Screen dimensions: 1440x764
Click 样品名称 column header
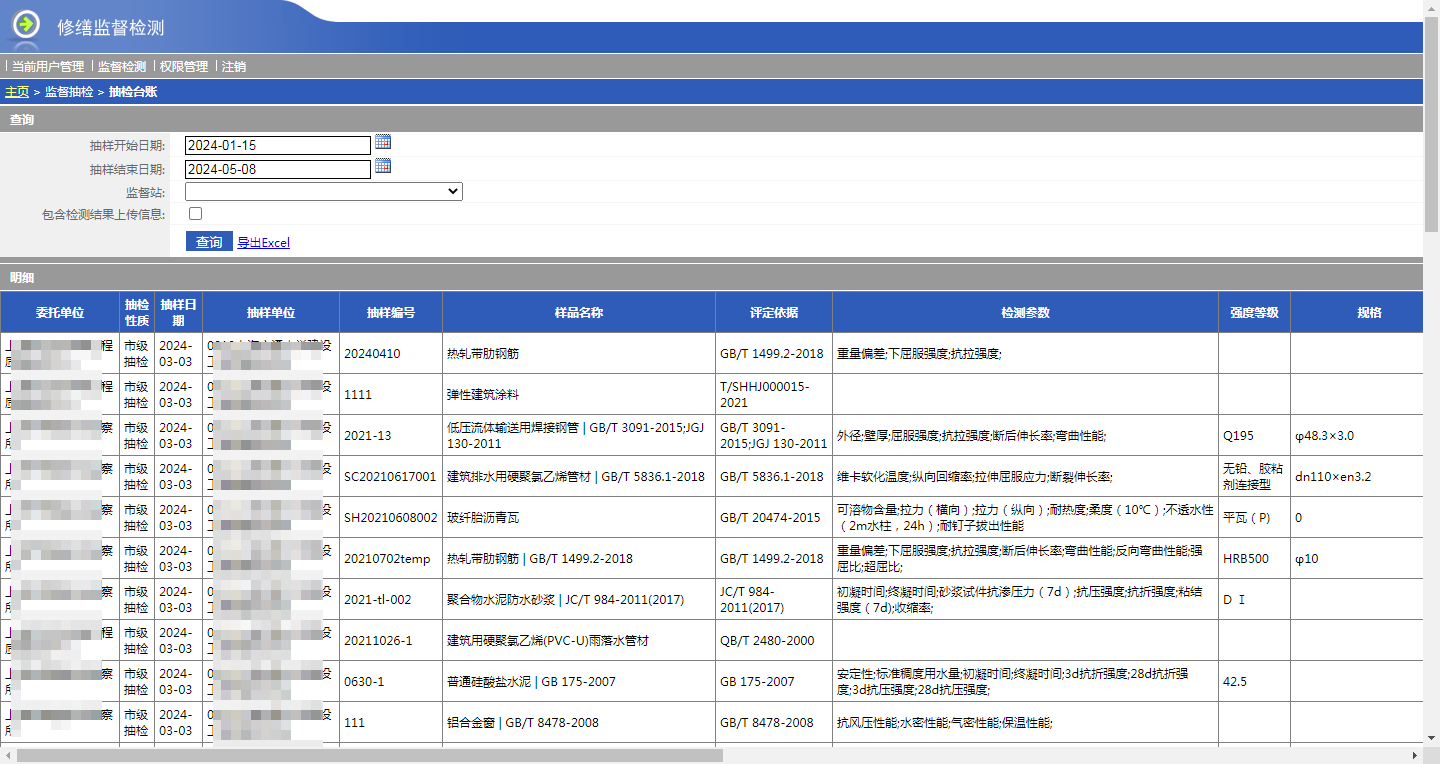(x=579, y=312)
